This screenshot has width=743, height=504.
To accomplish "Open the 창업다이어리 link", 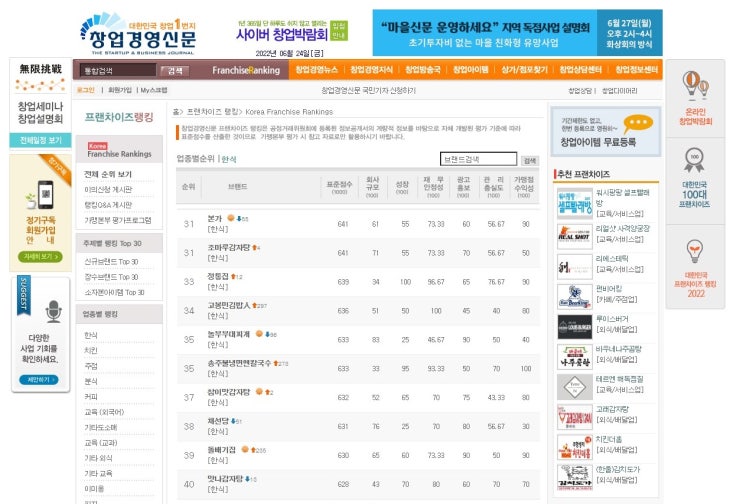I will [620, 91].
